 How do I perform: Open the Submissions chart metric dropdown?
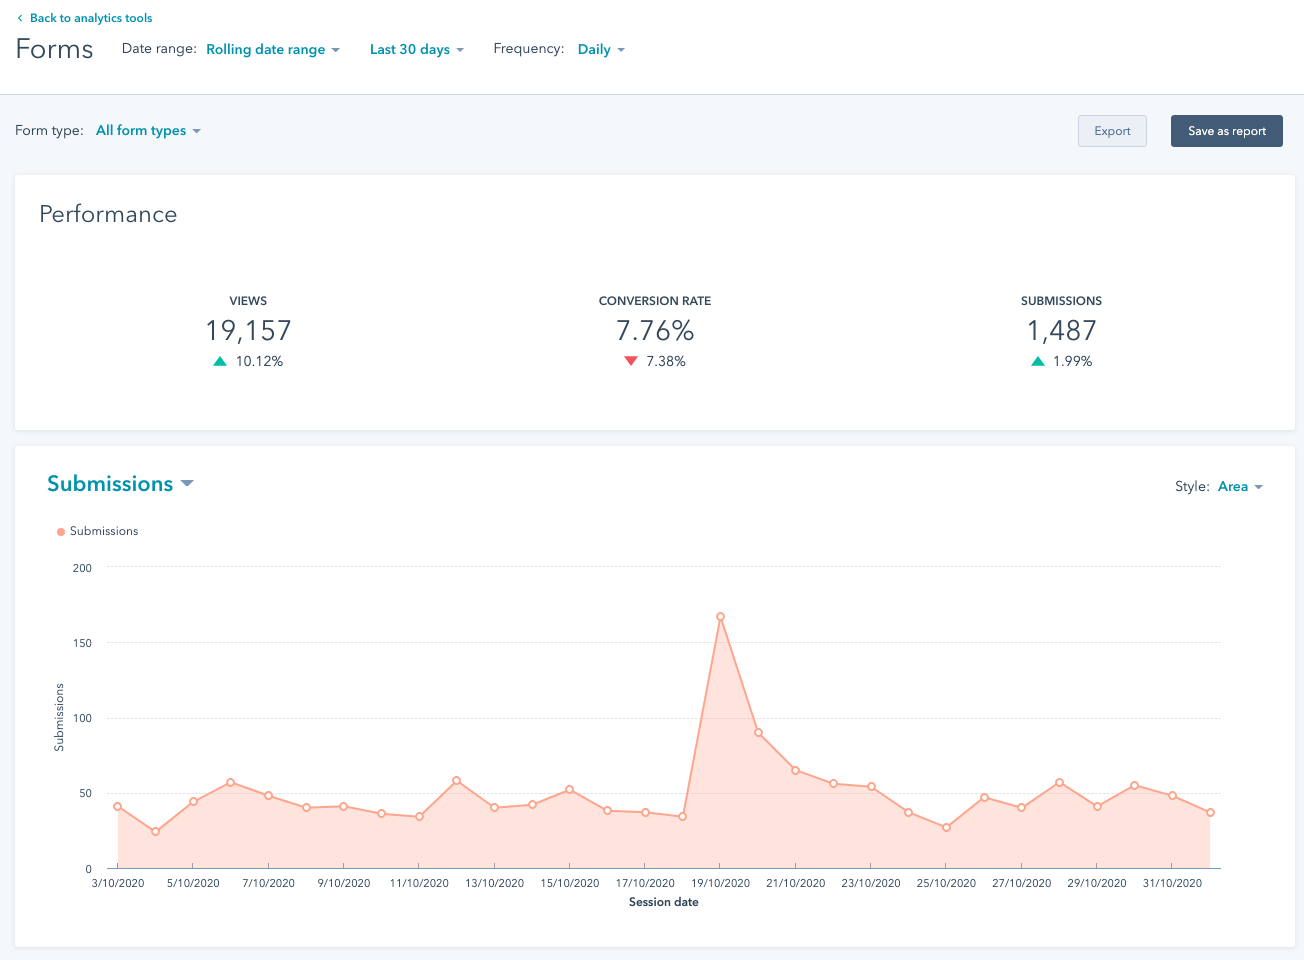(x=120, y=484)
